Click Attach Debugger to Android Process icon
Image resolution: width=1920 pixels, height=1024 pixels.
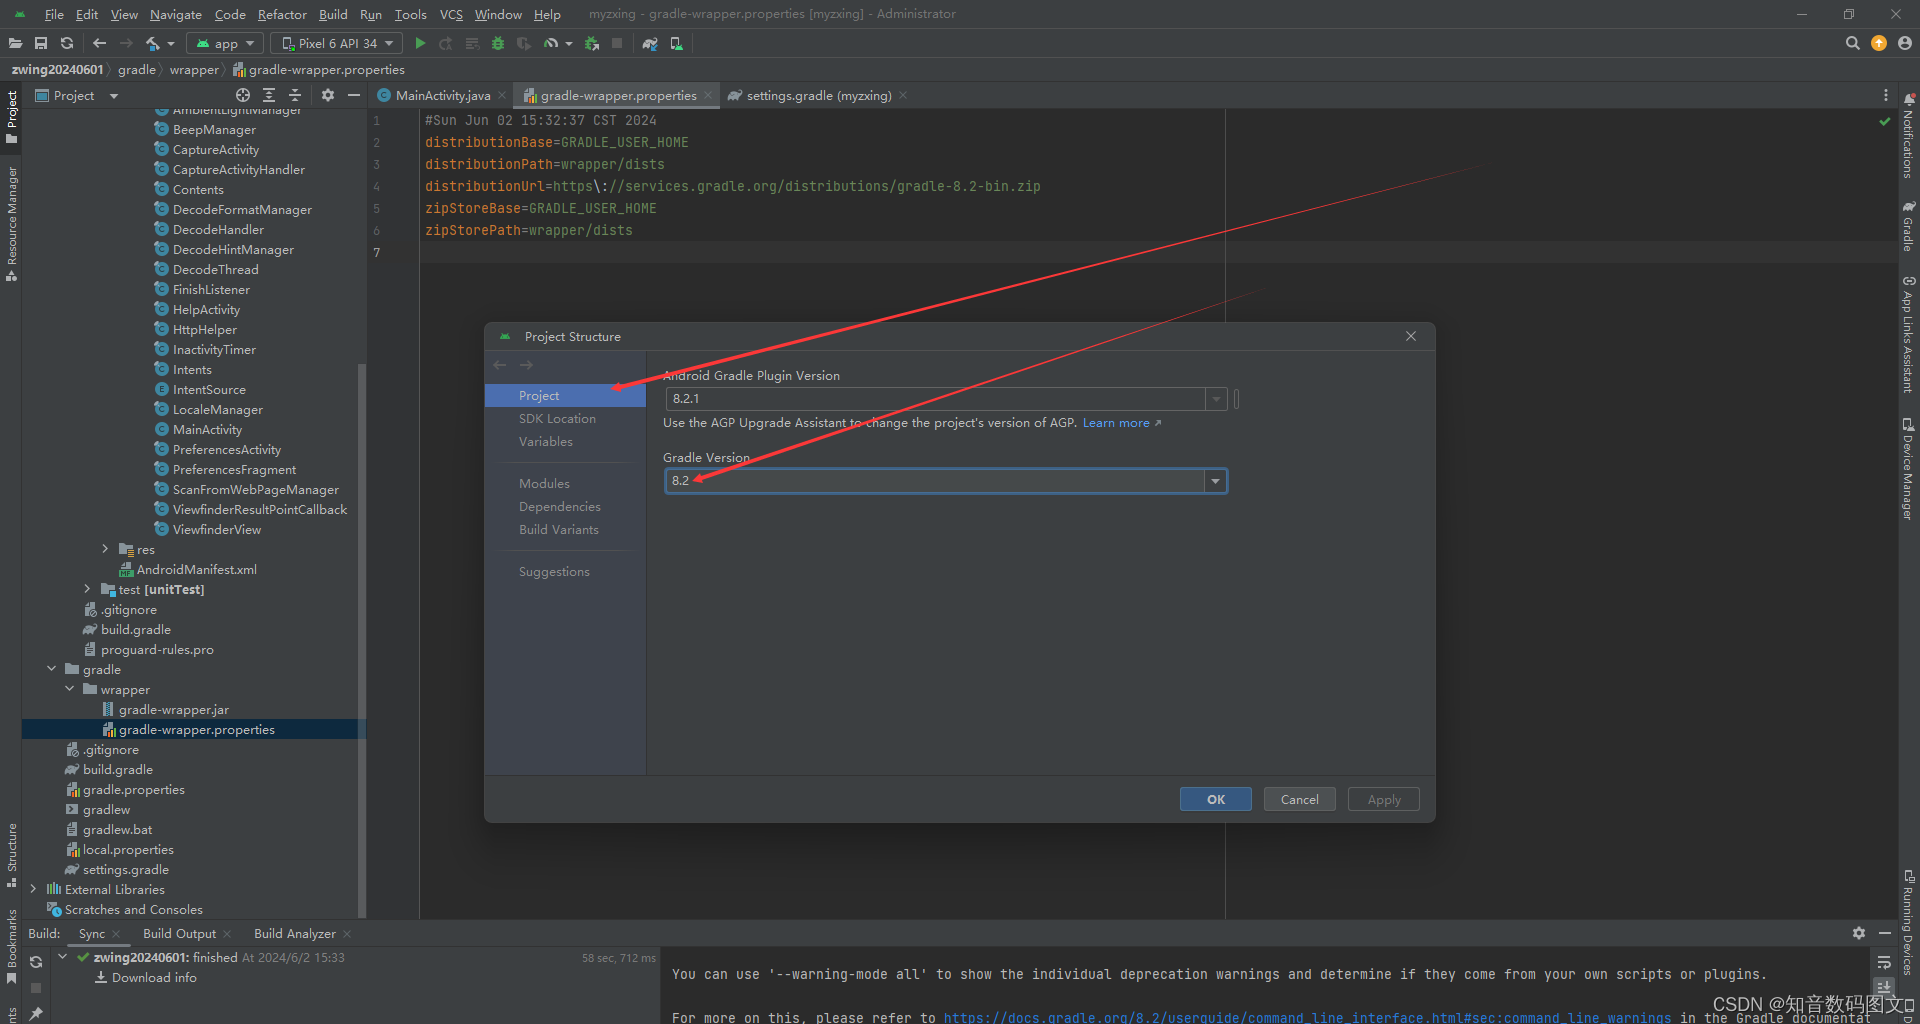click(x=592, y=43)
